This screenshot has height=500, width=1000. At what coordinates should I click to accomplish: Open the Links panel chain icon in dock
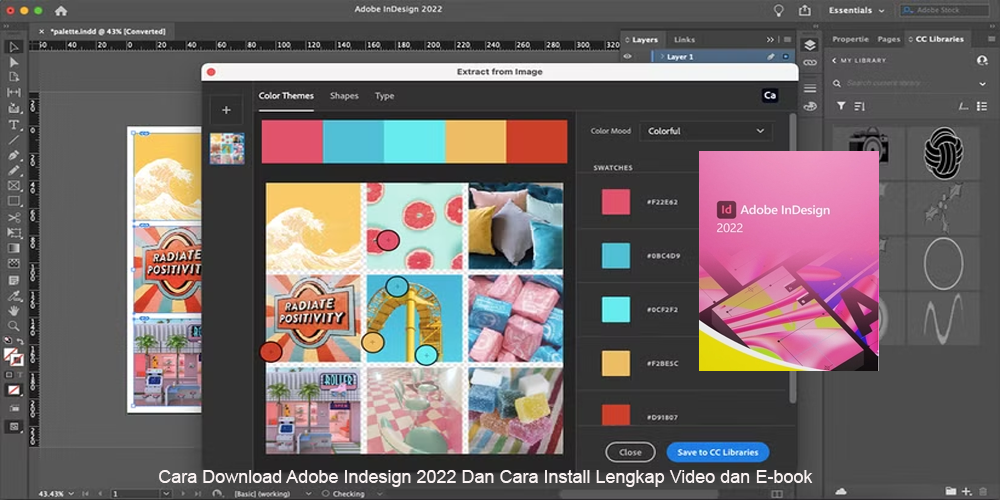810,63
